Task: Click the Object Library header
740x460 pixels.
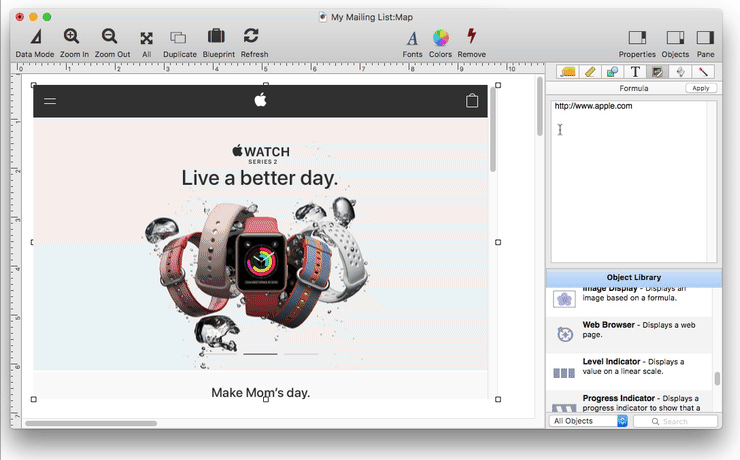Action: pyautogui.click(x=634, y=277)
